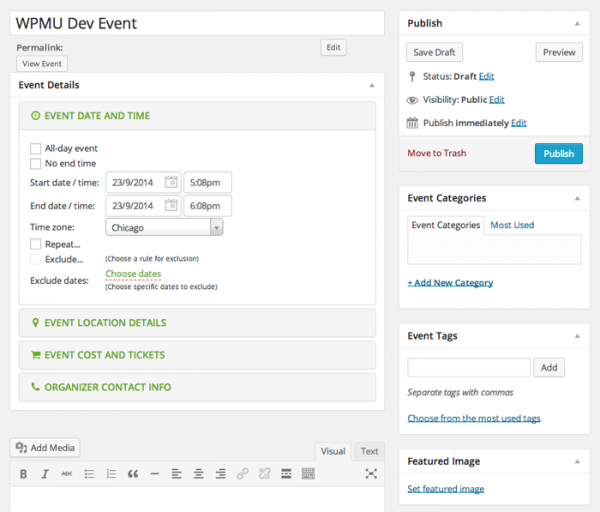Viewport: 600px width, 512px height.
Task: Click the clock icon in Event Date header
Action: point(35,116)
